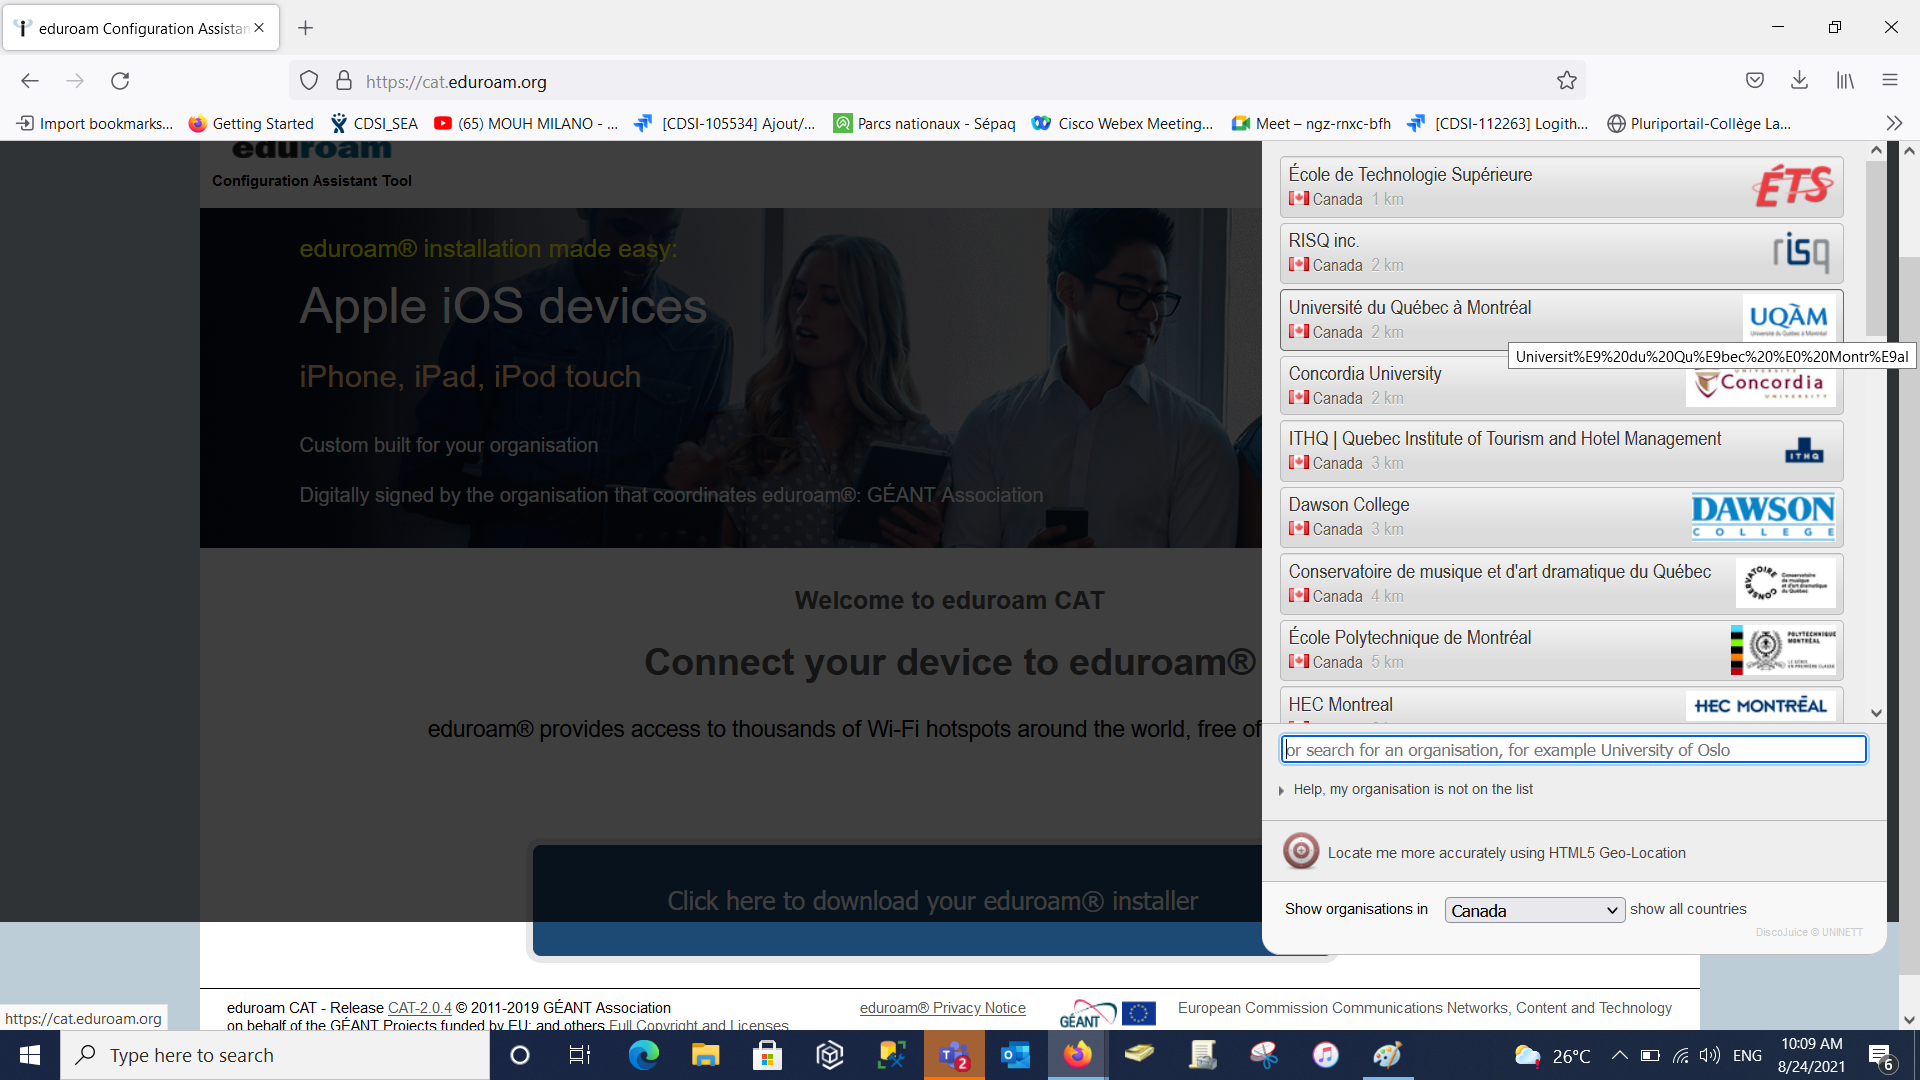Image resolution: width=1920 pixels, height=1080 pixels.
Task: Open the Windows Start menu
Action: coord(30,1055)
